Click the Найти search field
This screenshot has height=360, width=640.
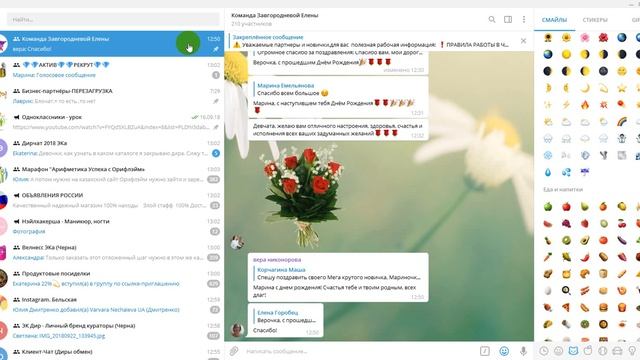point(113,19)
